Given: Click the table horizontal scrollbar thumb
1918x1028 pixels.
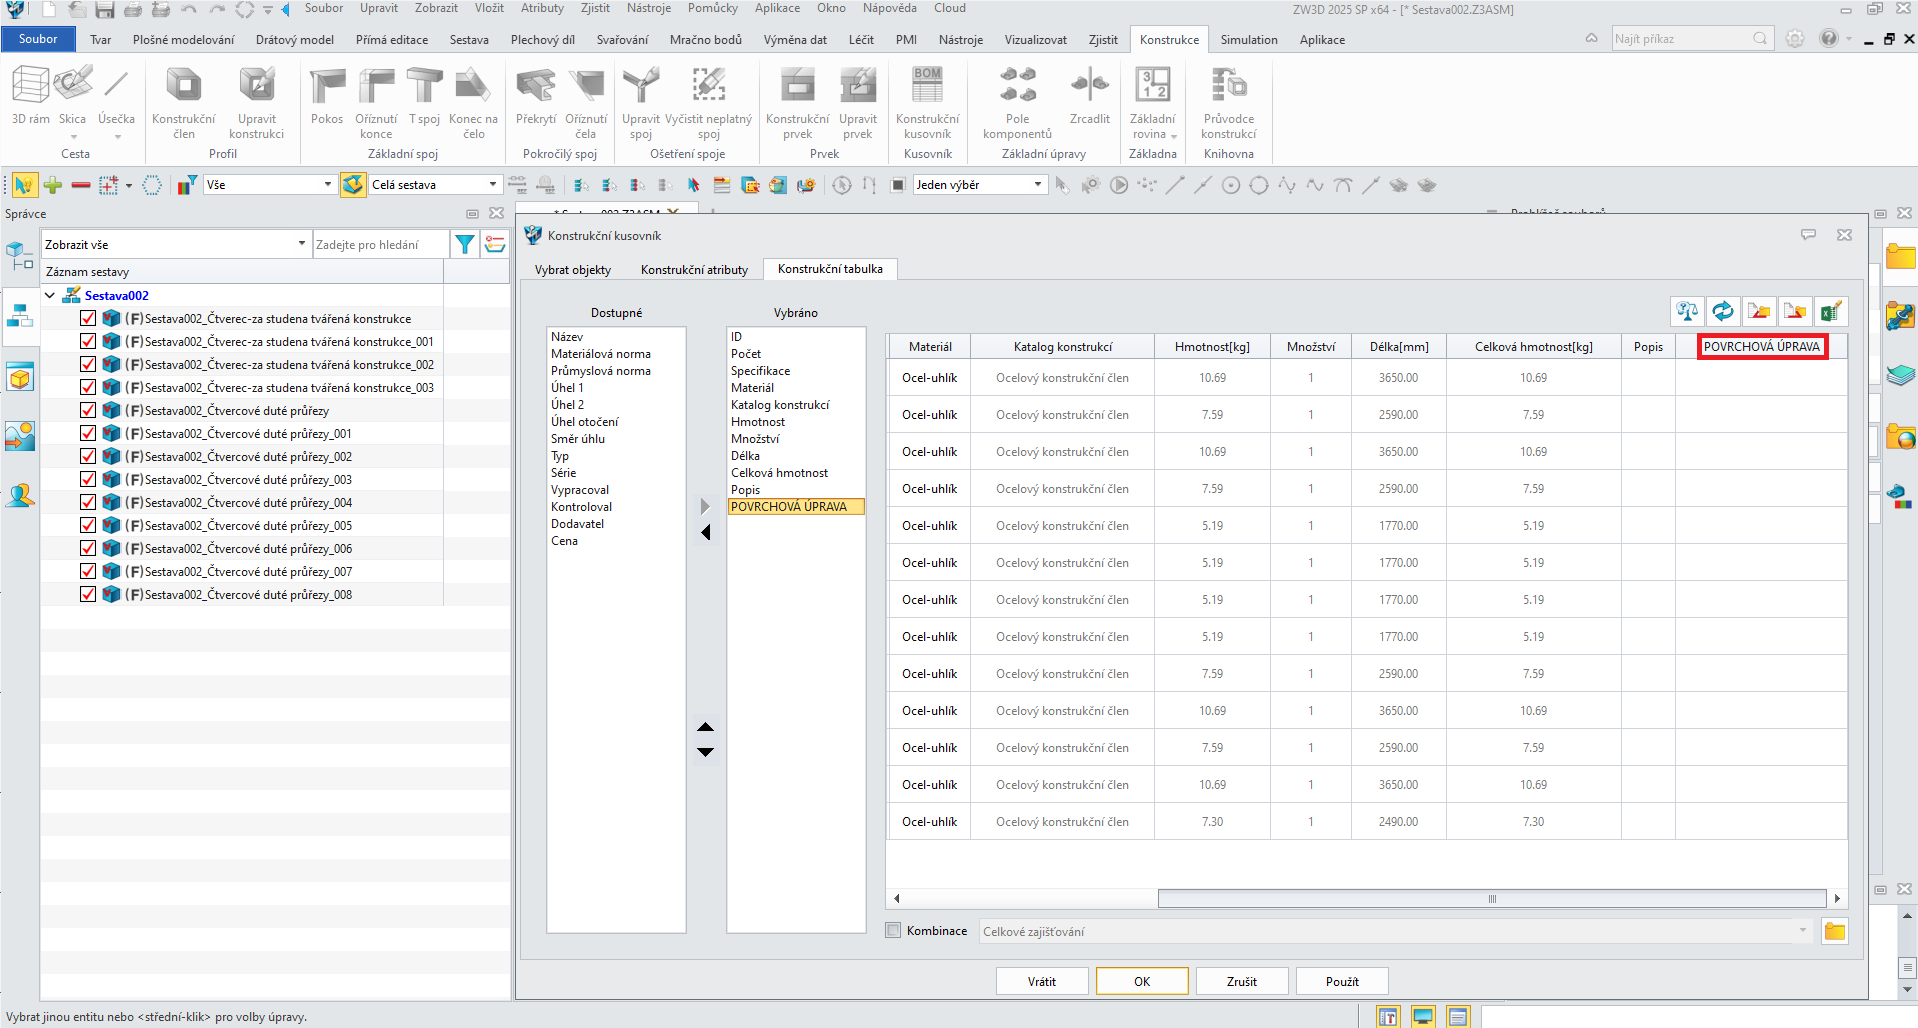Looking at the screenshot, I should click(x=1492, y=898).
